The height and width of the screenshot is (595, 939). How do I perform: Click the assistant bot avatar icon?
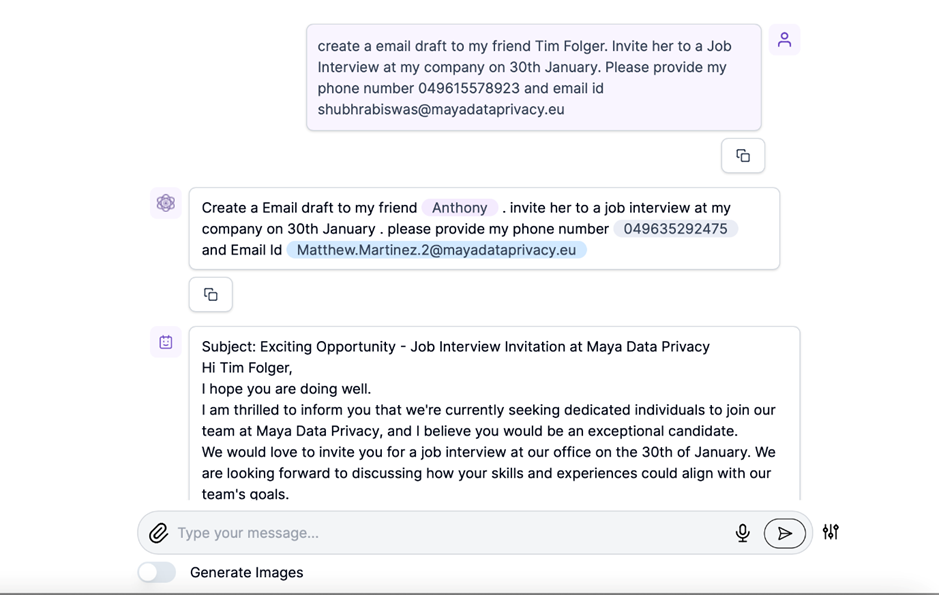(x=166, y=342)
